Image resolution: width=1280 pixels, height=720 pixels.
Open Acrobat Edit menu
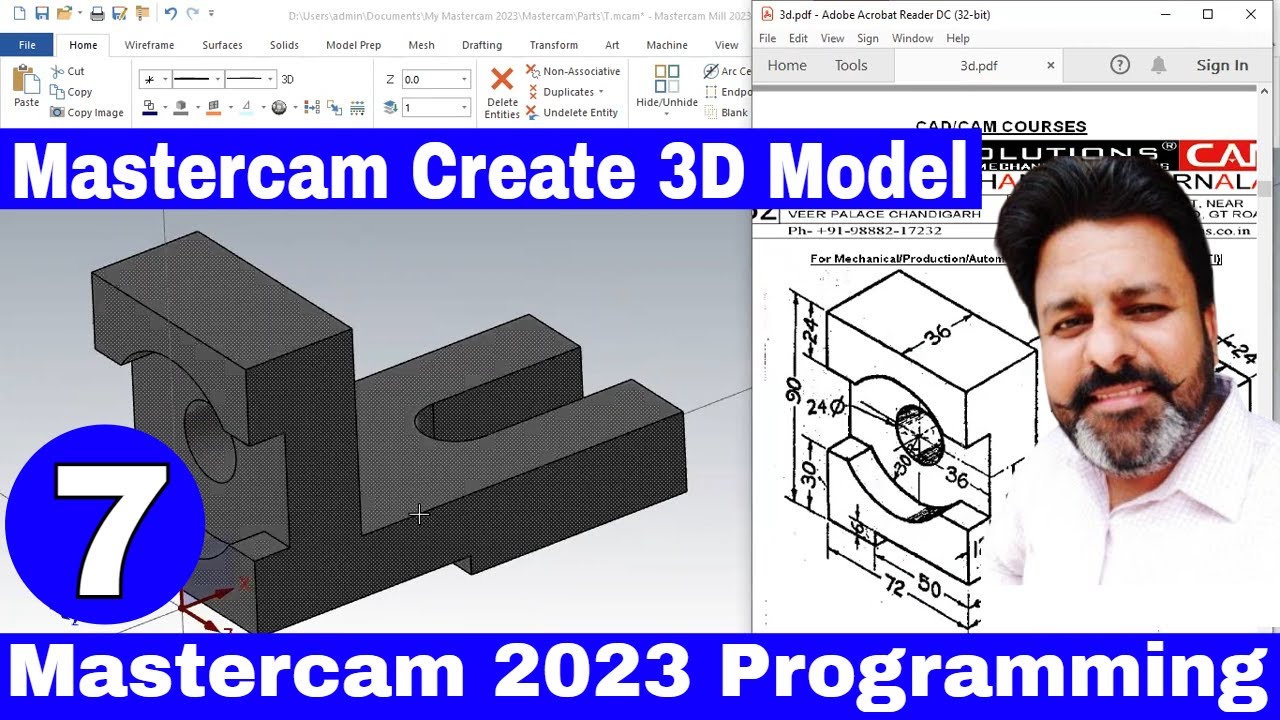coord(798,38)
